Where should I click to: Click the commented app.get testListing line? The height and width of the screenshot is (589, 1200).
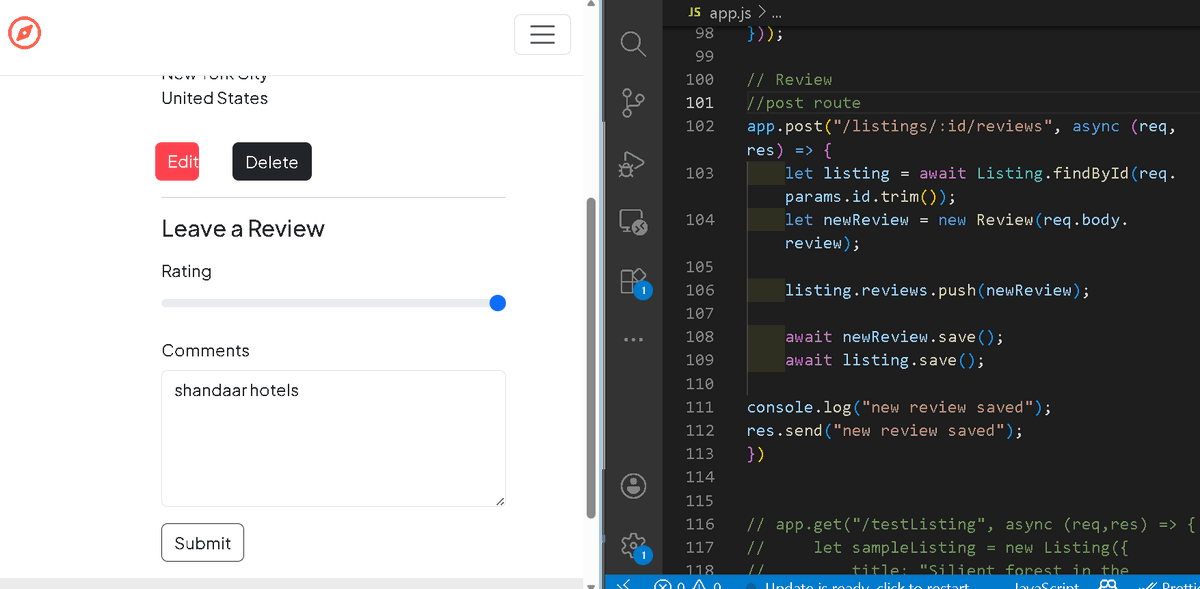click(x=971, y=524)
